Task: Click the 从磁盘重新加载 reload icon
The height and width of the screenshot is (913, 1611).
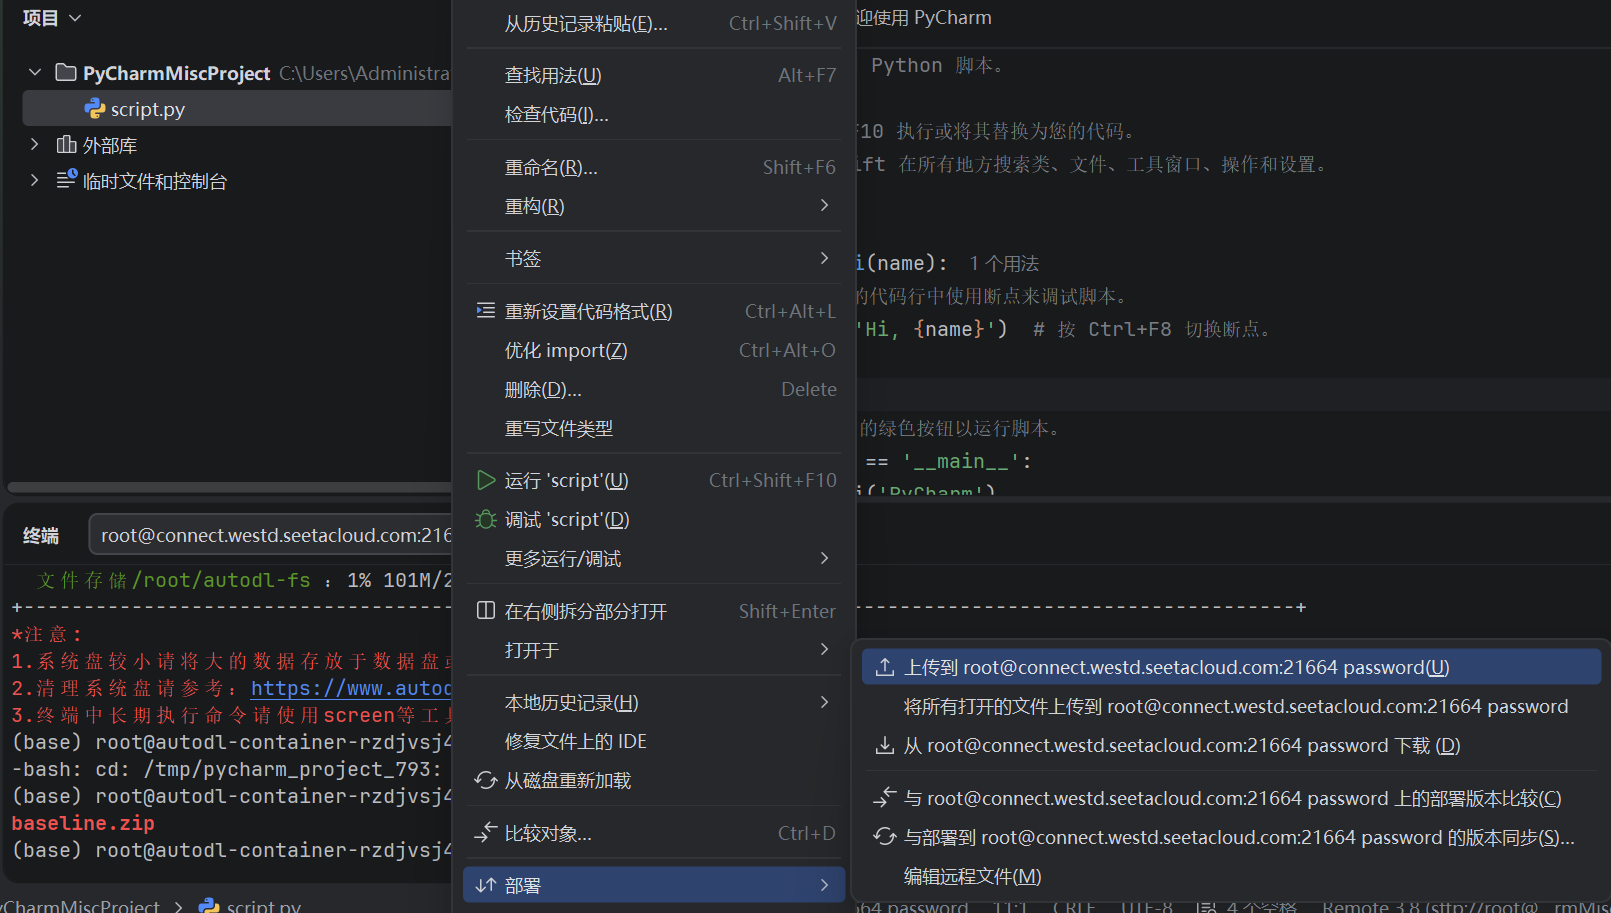Action: point(486,780)
